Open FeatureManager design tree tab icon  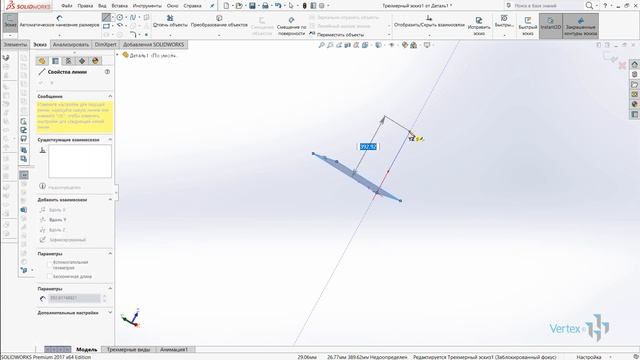coord(42,61)
